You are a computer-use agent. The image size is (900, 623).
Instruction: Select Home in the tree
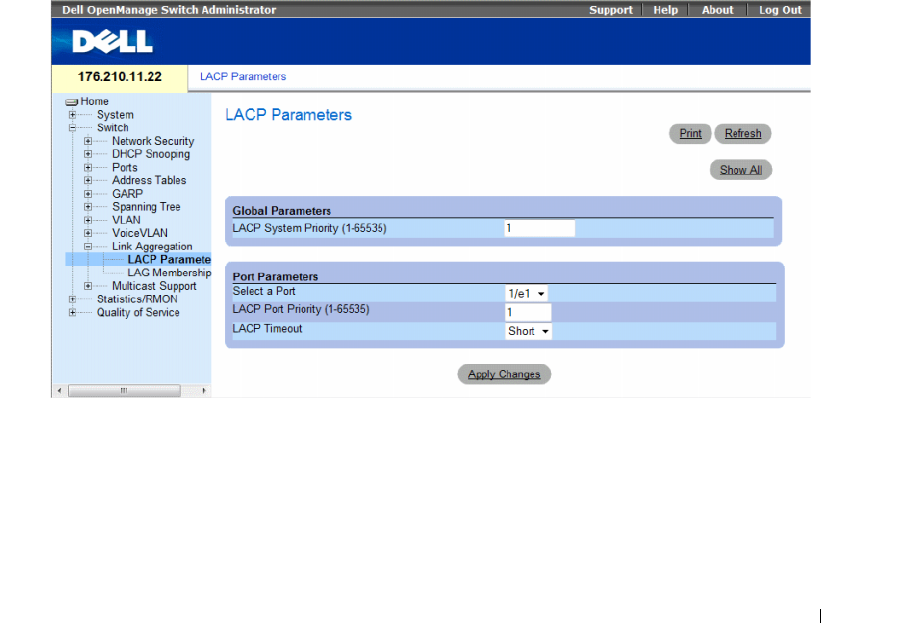pos(94,101)
